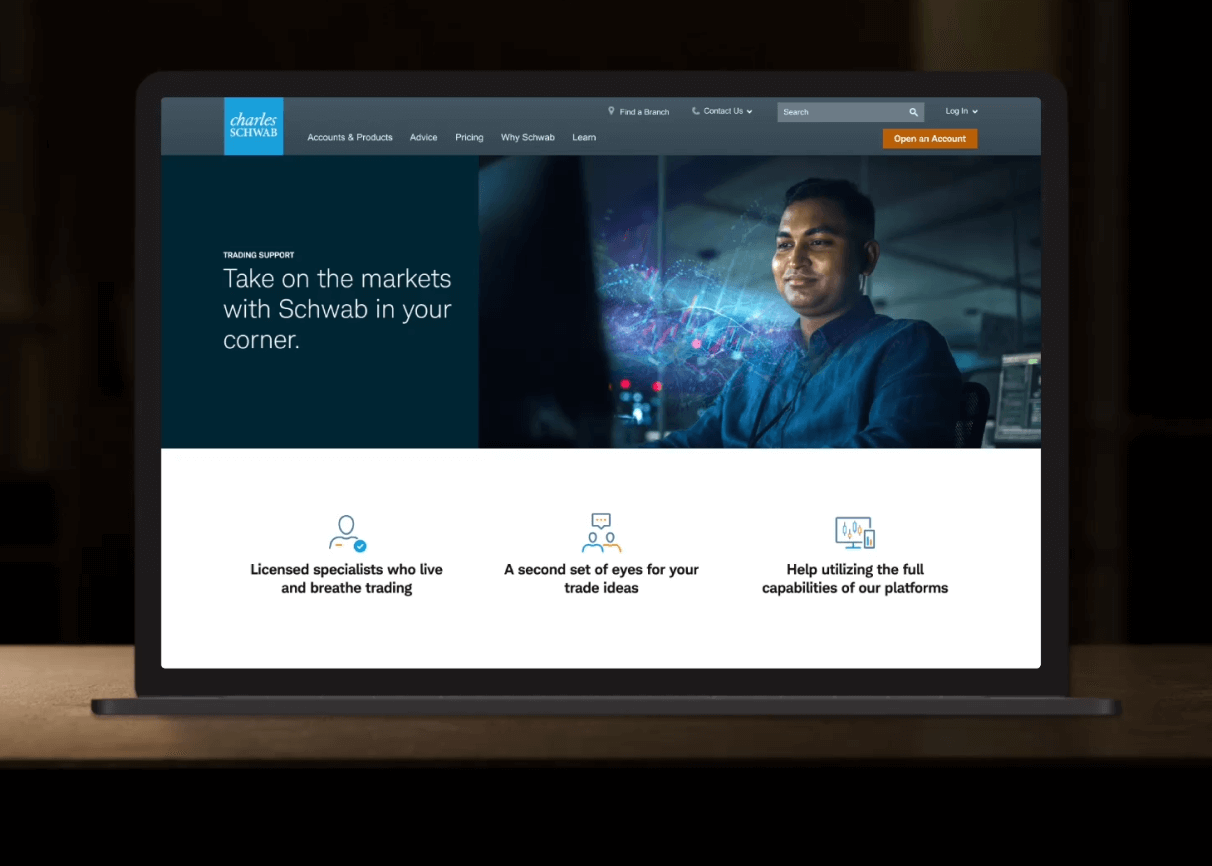Expand the Contact Us dropdown arrow
This screenshot has height=866, width=1212.
(749, 112)
